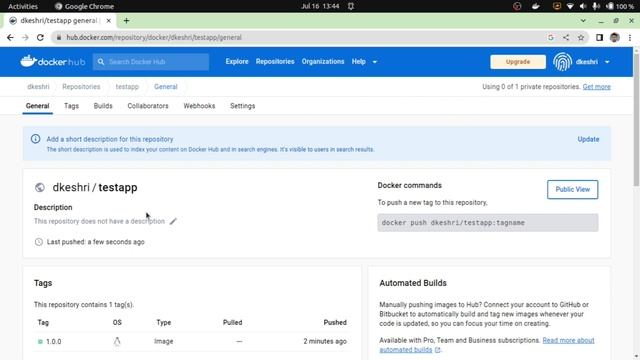The width and height of the screenshot is (640, 360).
Task: Open Organizations in the top navigation
Action: pyautogui.click(x=323, y=62)
